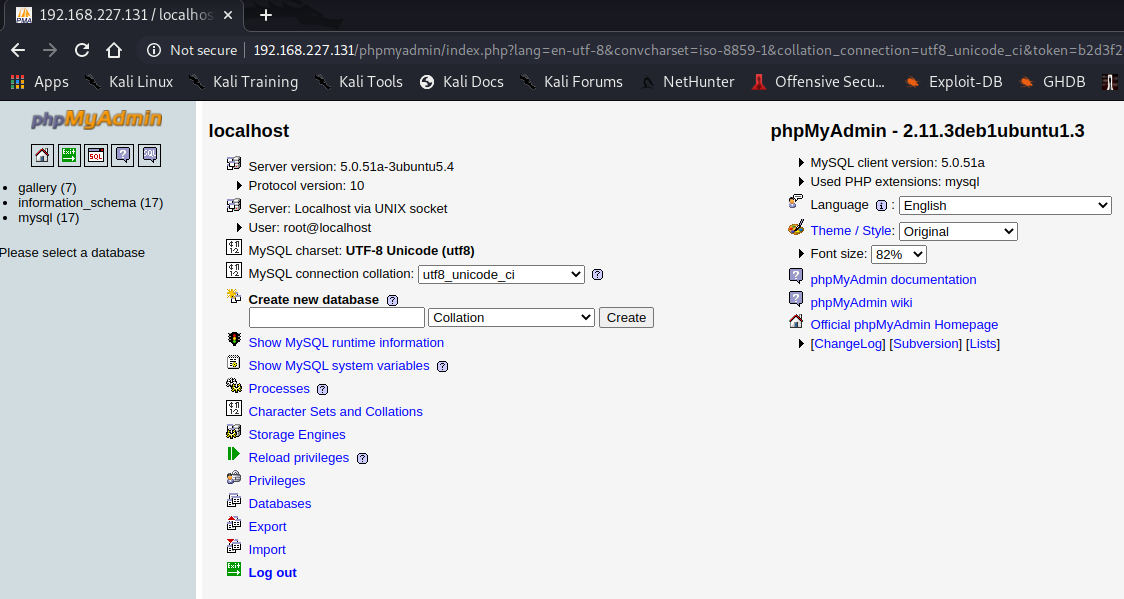The height and width of the screenshot is (599, 1124).
Task: Open Kali Forums bookmark
Action: pyautogui.click(x=571, y=82)
